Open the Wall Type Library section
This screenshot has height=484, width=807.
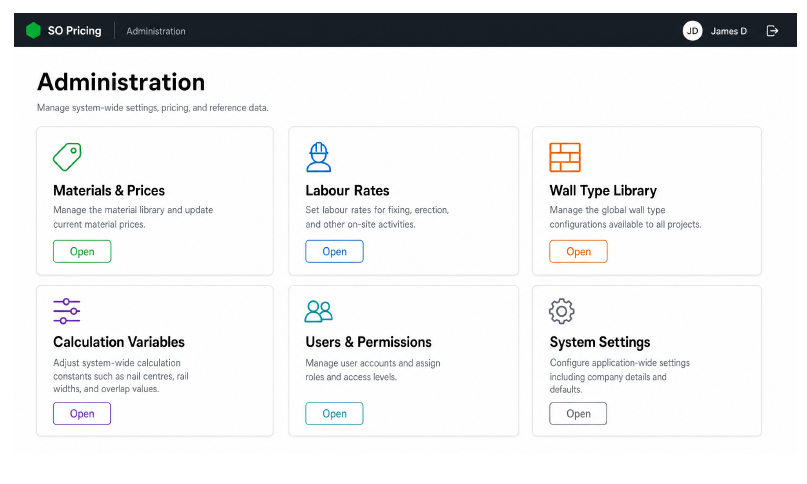click(578, 251)
